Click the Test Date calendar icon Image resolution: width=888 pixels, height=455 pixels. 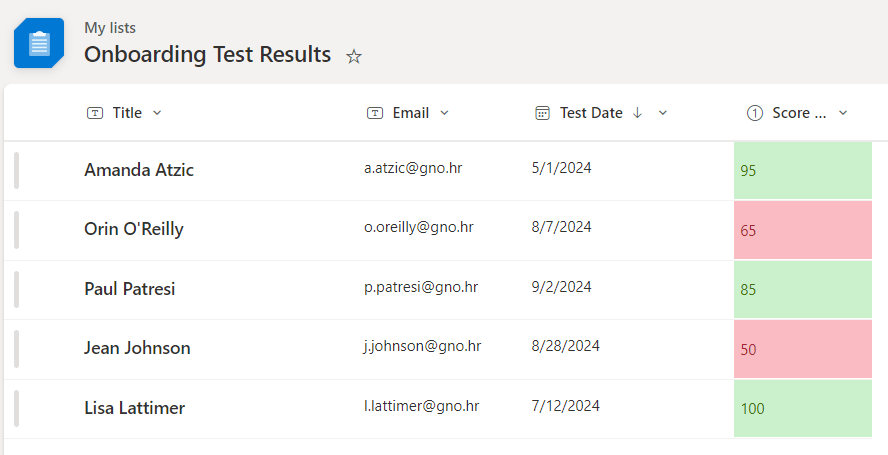click(x=543, y=113)
